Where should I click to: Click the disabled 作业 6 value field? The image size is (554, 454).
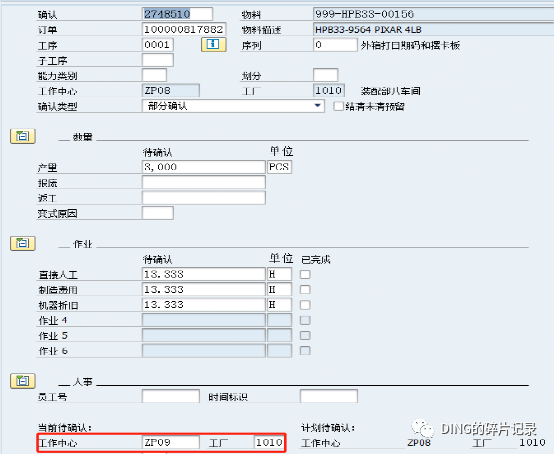[x=204, y=350]
